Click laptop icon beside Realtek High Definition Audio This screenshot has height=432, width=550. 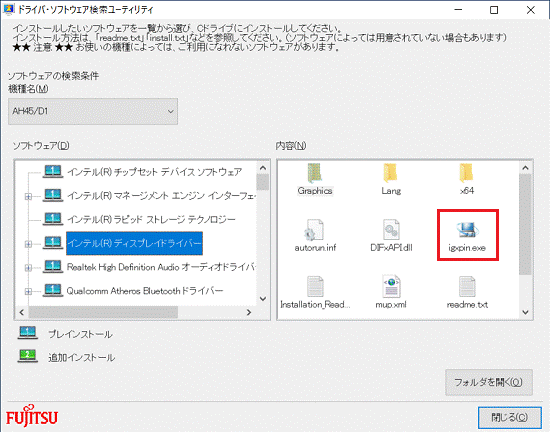tap(53, 267)
